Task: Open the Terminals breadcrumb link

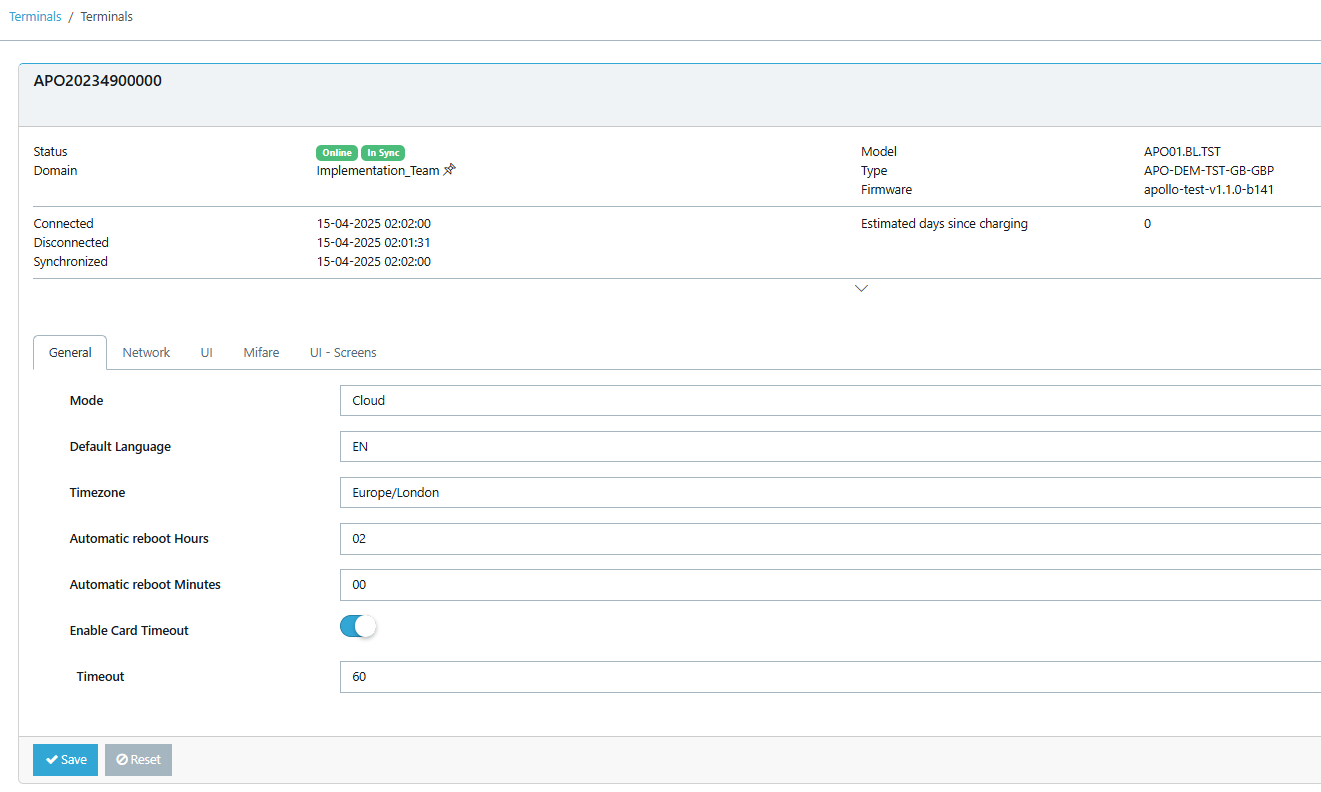Action: [35, 16]
